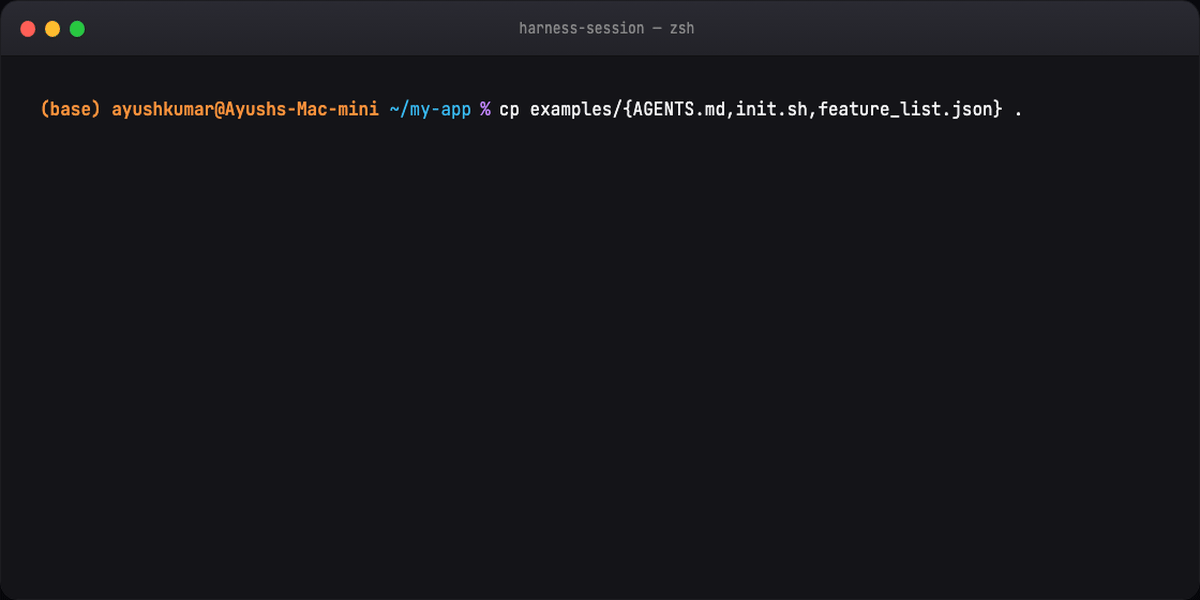This screenshot has width=1200, height=600.
Task: Click the green maximize window button
Action: [x=77, y=29]
